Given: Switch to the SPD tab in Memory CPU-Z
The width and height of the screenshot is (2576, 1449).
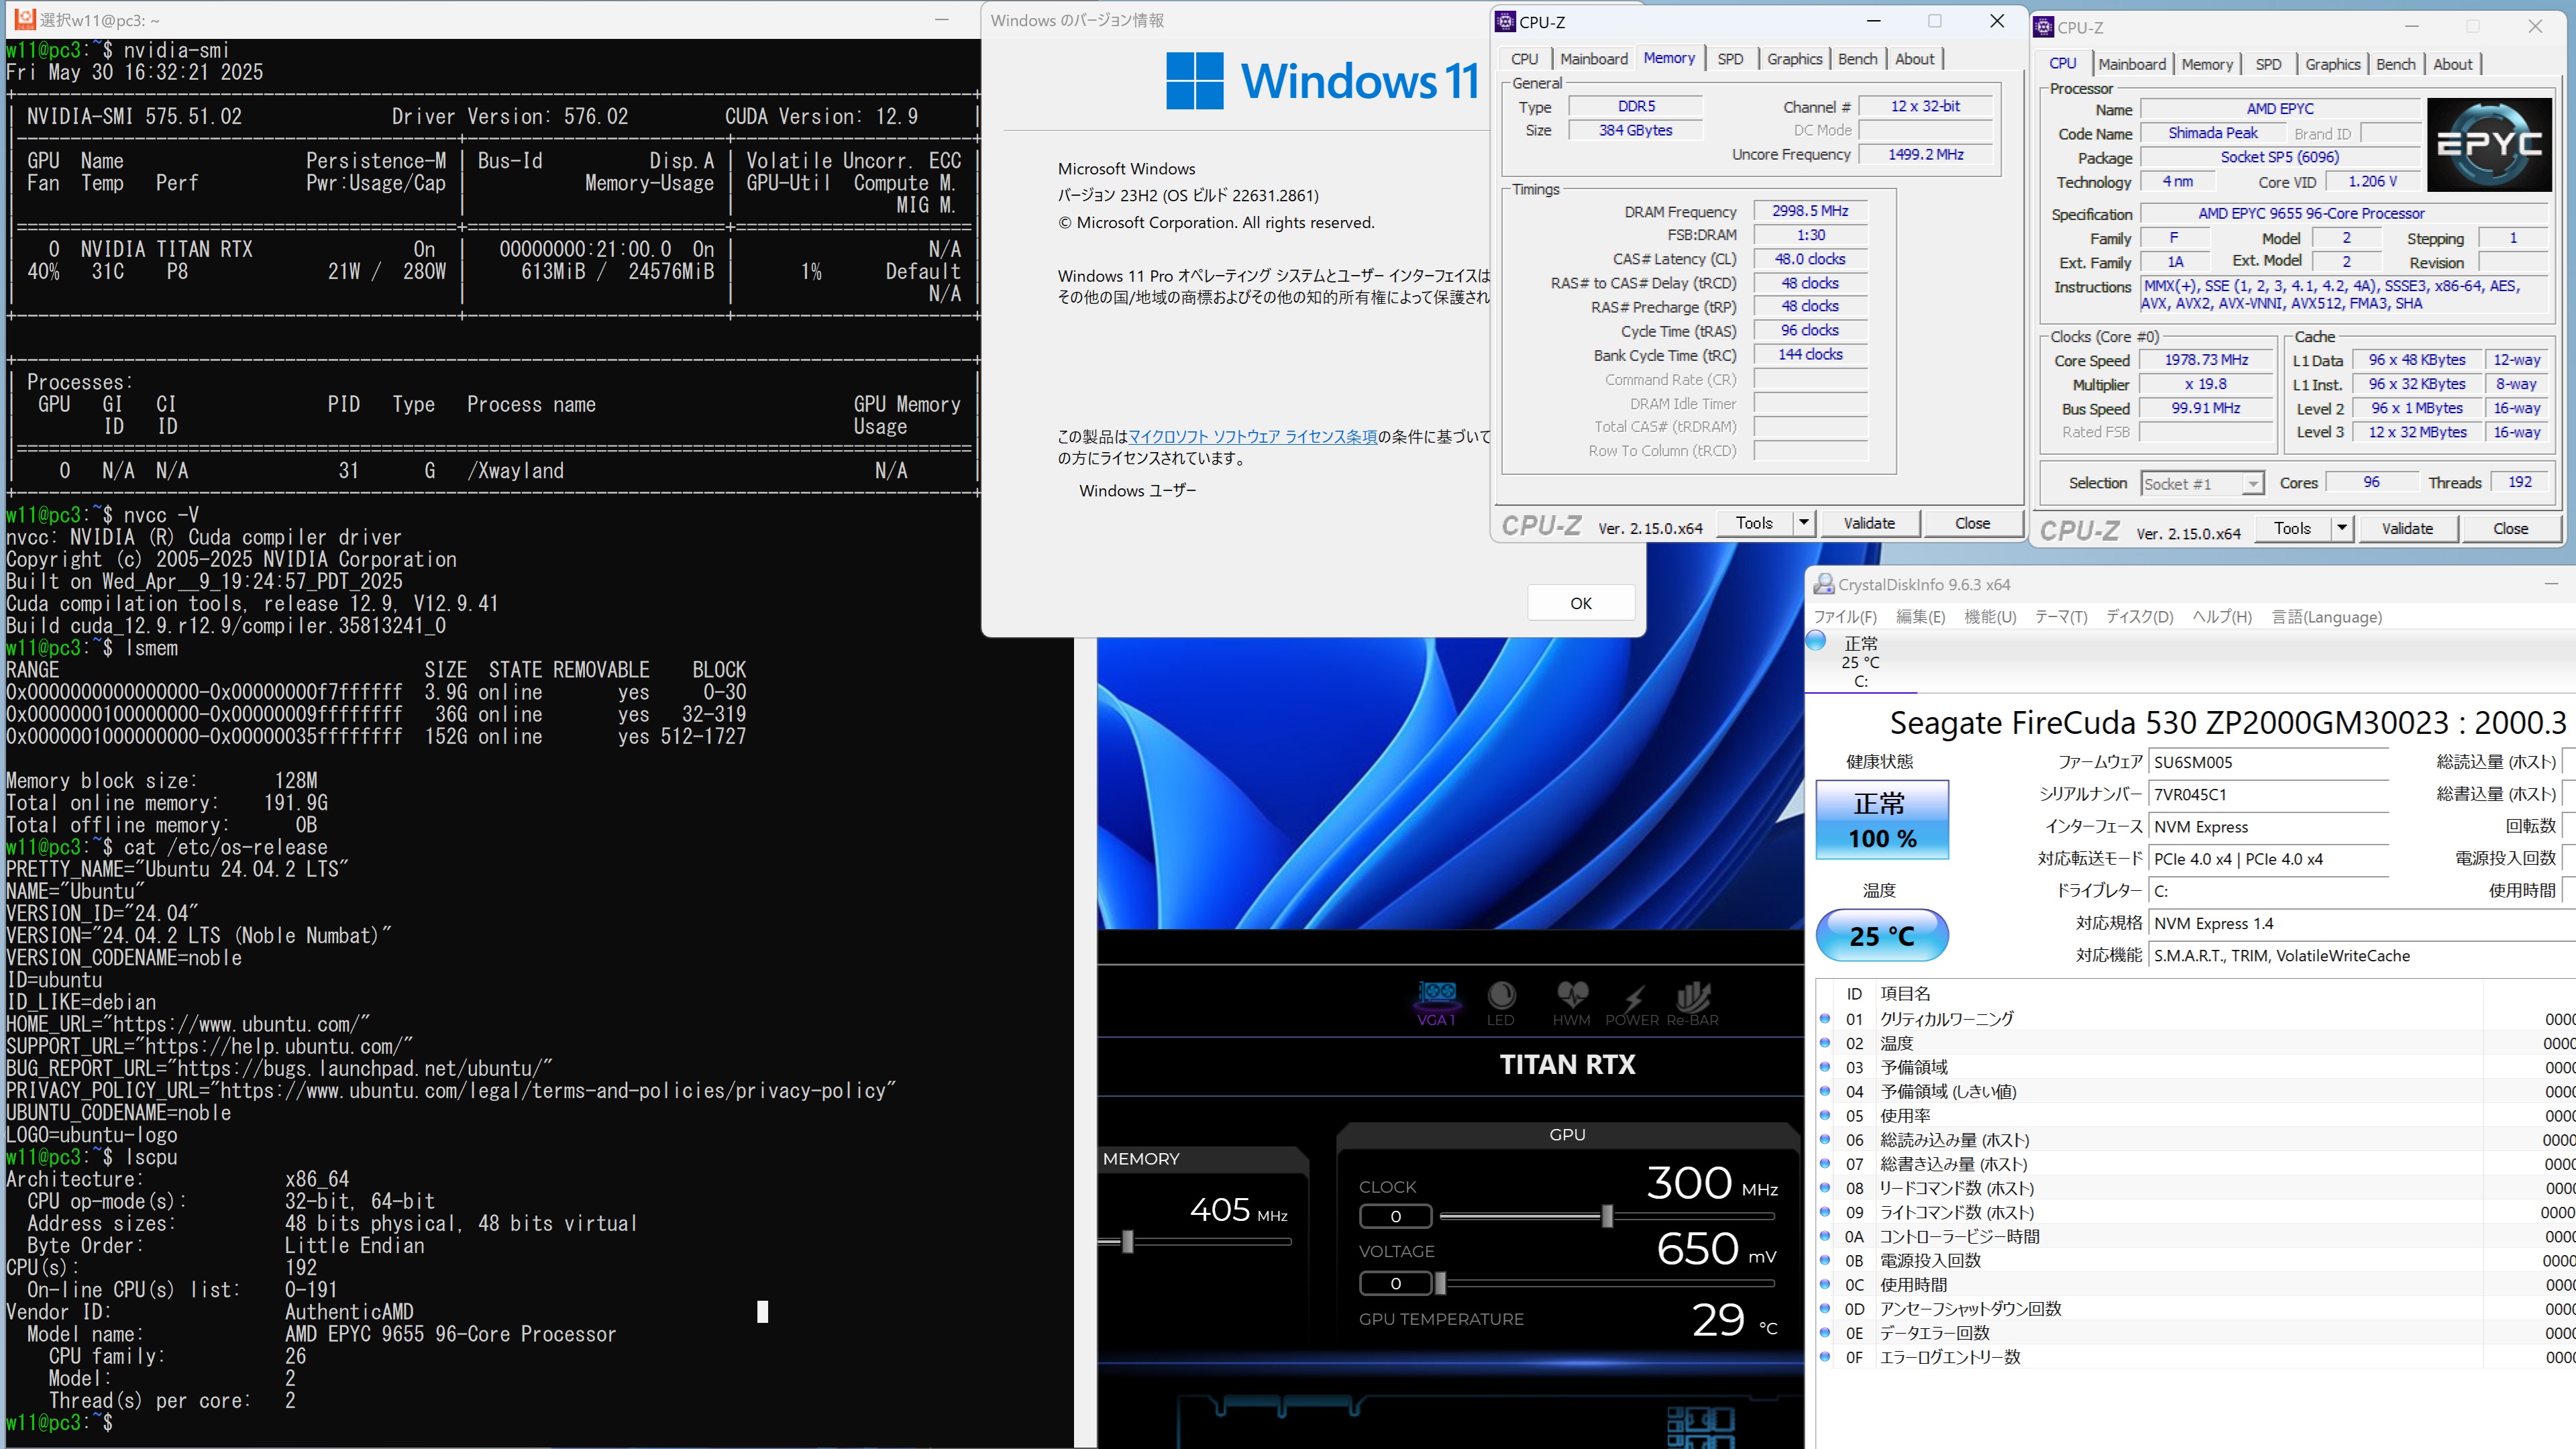Looking at the screenshot, I should tap(1730, 59).
